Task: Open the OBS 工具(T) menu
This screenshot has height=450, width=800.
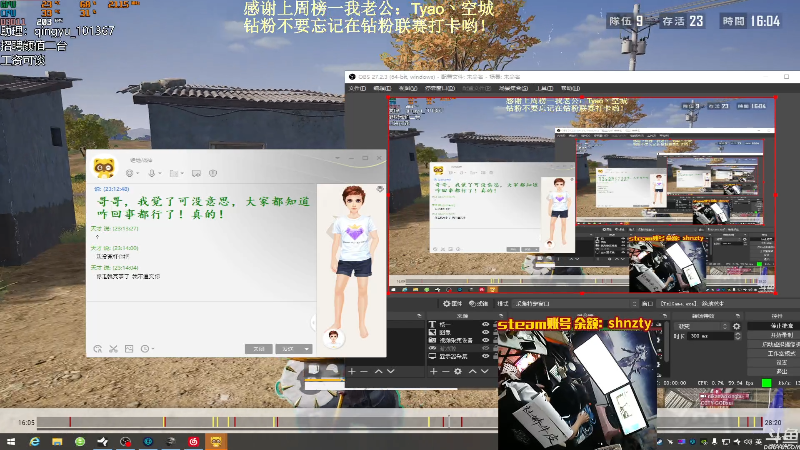Action: 544,88
